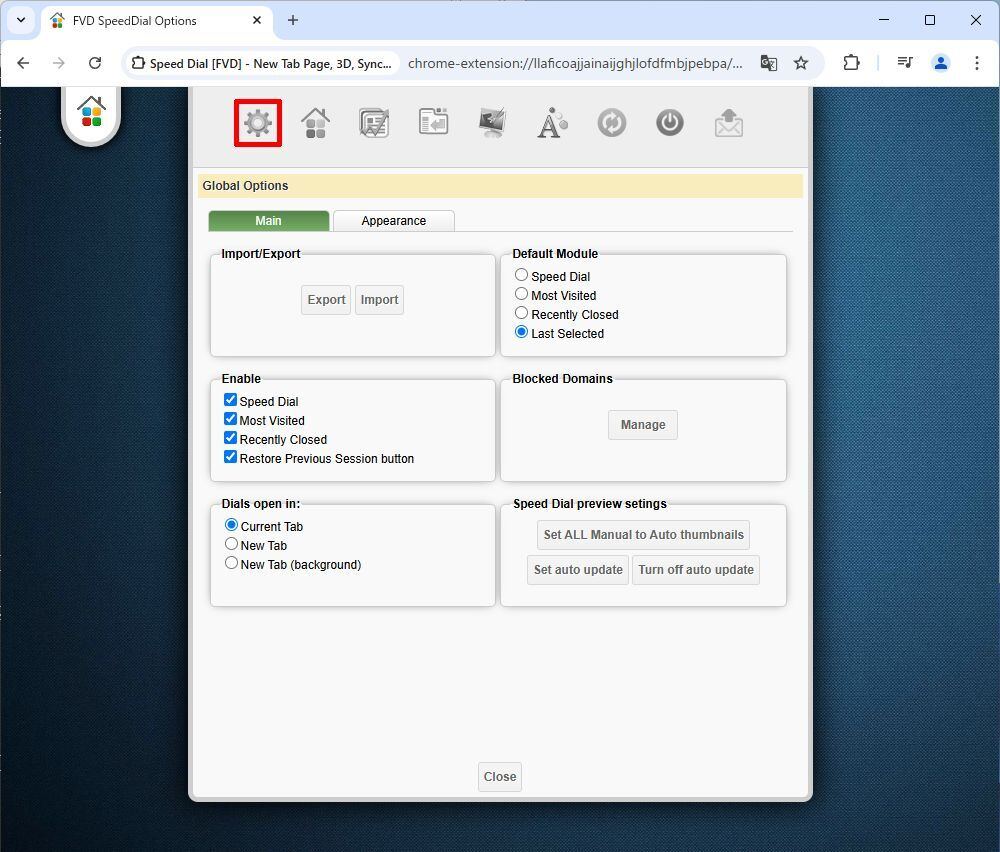
Task: Manage blocked domains
Action: [643, 425]
